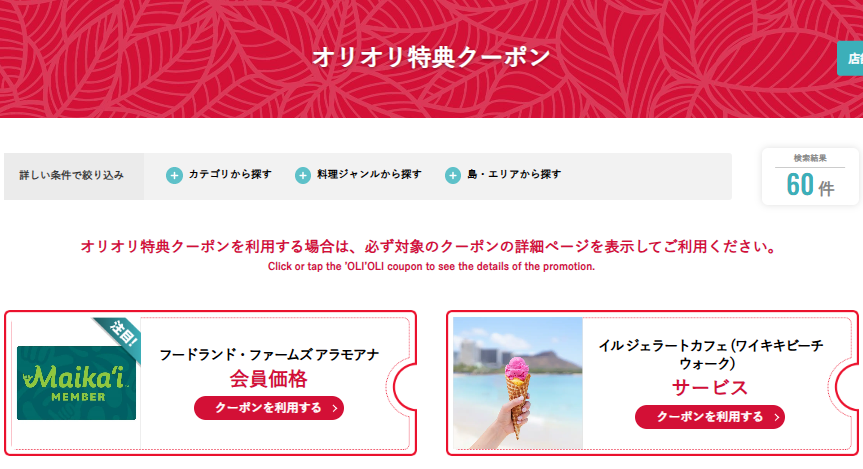The width and height of the screenshot is (863, 469).
Task: Open the teal tab at top right edge
Action: tap(850, 58)
